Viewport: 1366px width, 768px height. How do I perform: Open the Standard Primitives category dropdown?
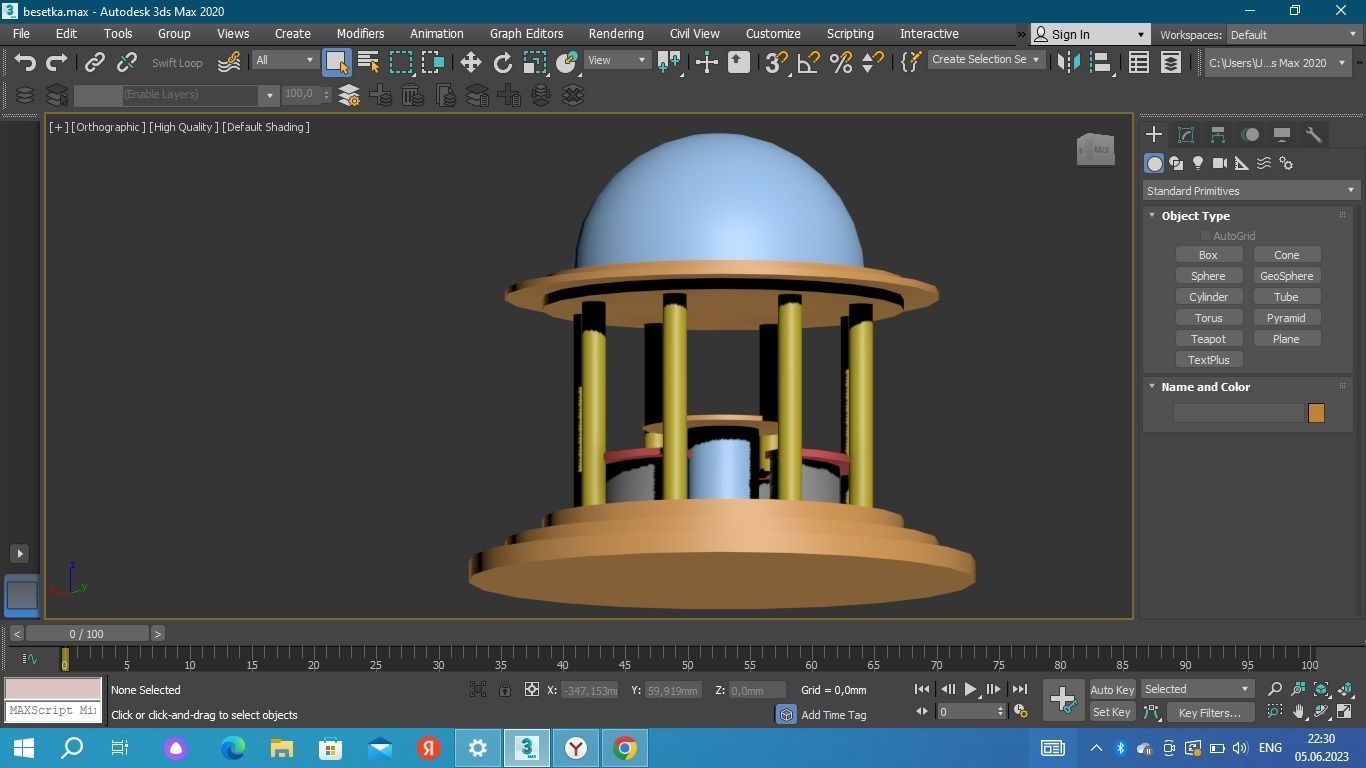coord(1250,191)
